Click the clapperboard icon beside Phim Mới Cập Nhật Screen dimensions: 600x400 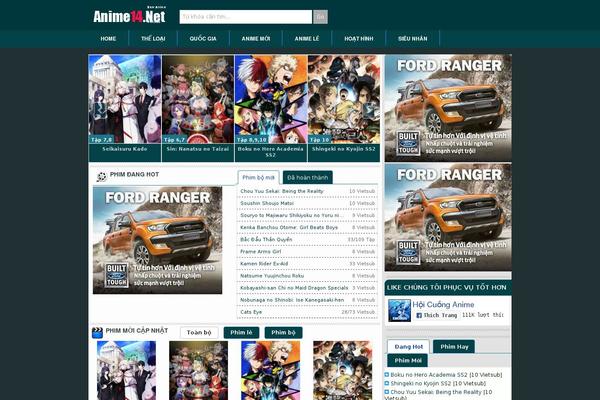point(98,332)
